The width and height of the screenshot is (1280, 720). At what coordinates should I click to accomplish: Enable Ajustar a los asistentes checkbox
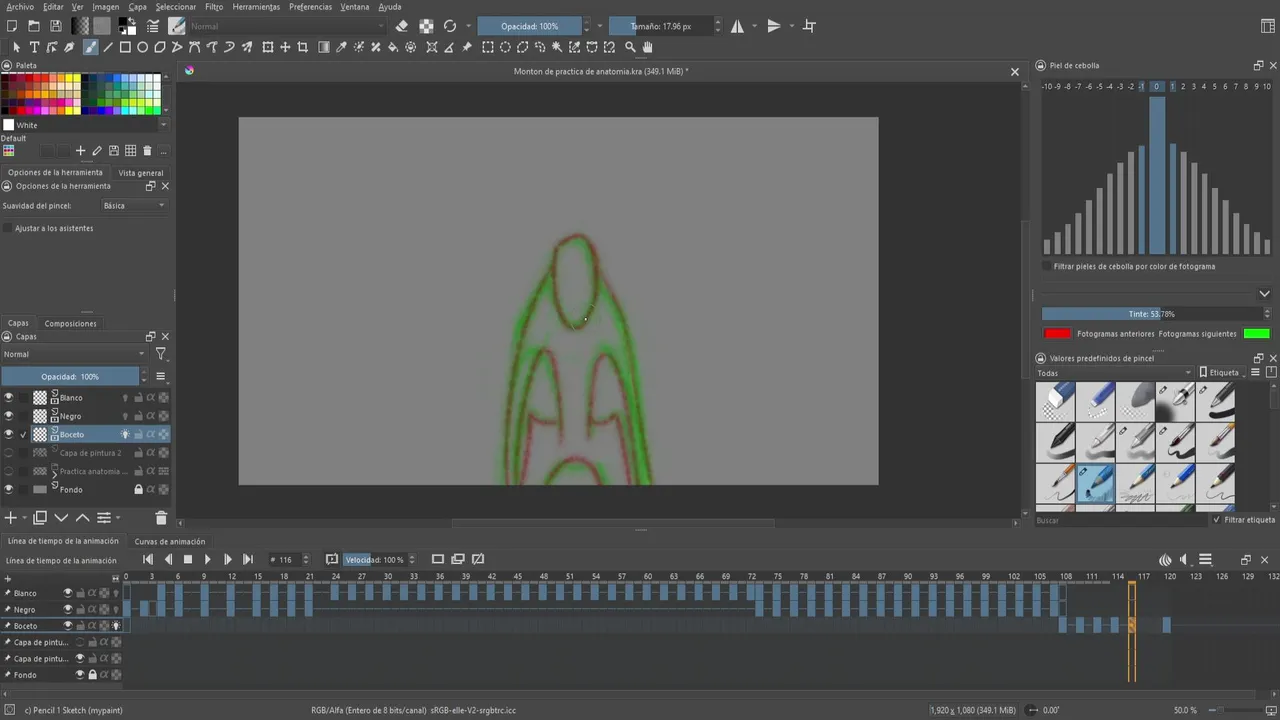pyautogui.click(x=8, y=228)
